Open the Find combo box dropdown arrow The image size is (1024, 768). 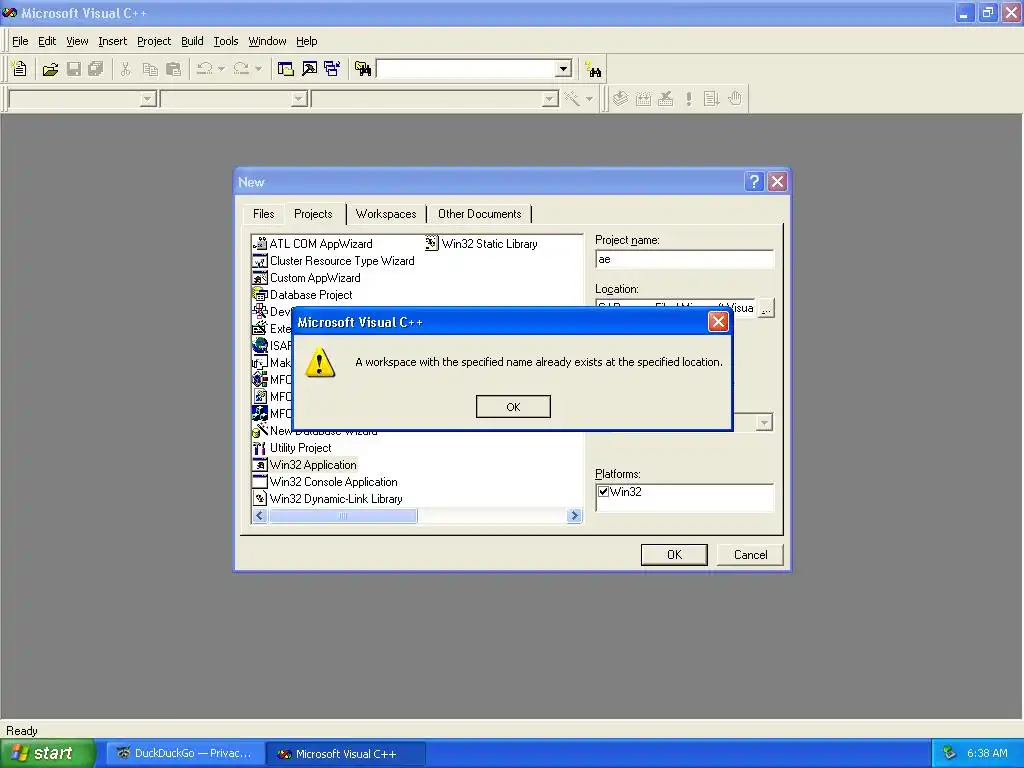(564, 69)
